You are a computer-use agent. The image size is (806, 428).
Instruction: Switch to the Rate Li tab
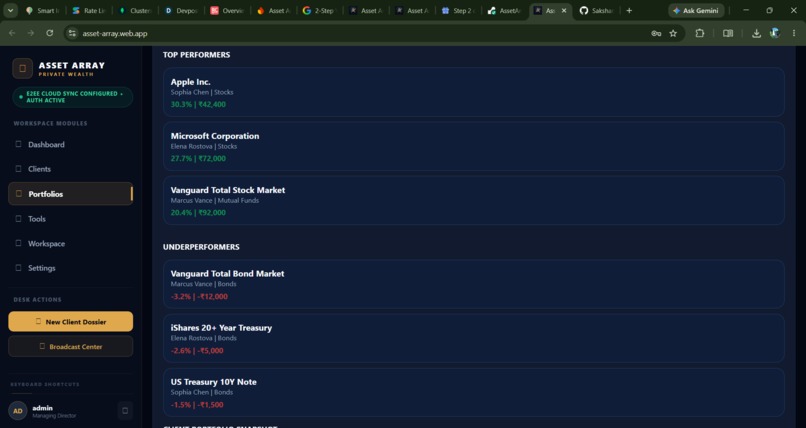(x=89, y=10)
